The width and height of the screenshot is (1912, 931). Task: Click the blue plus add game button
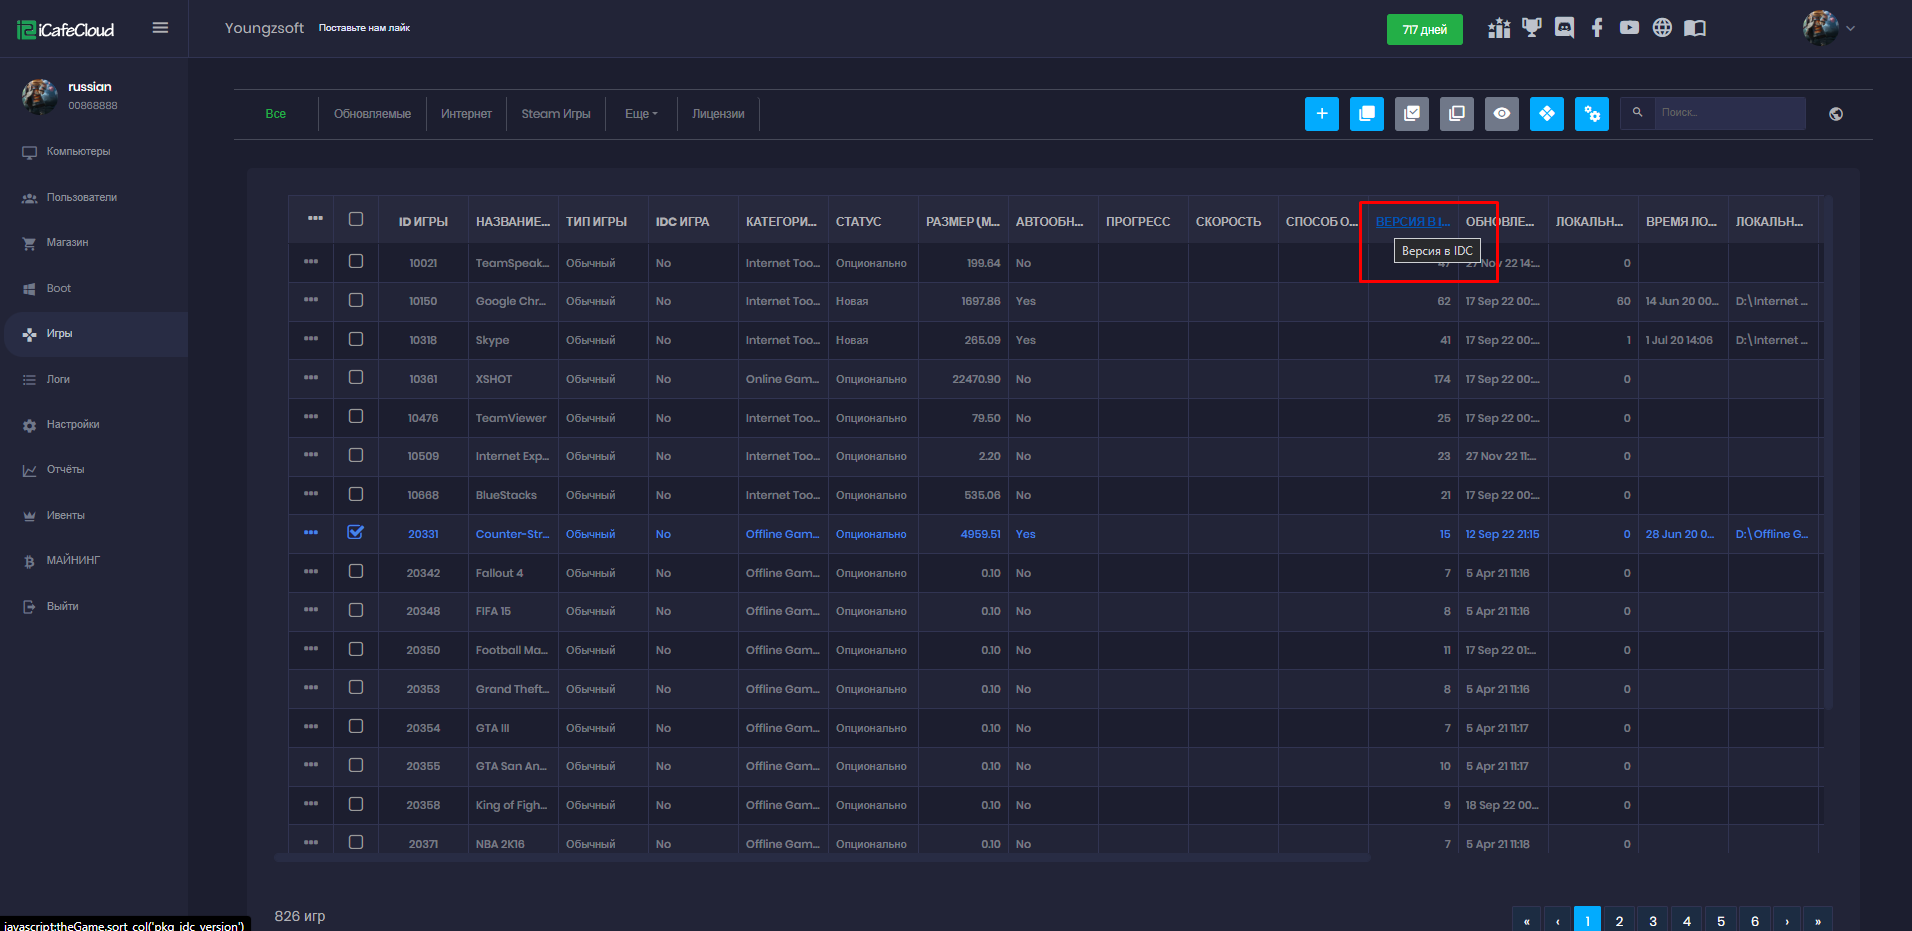coord(1322,114)
